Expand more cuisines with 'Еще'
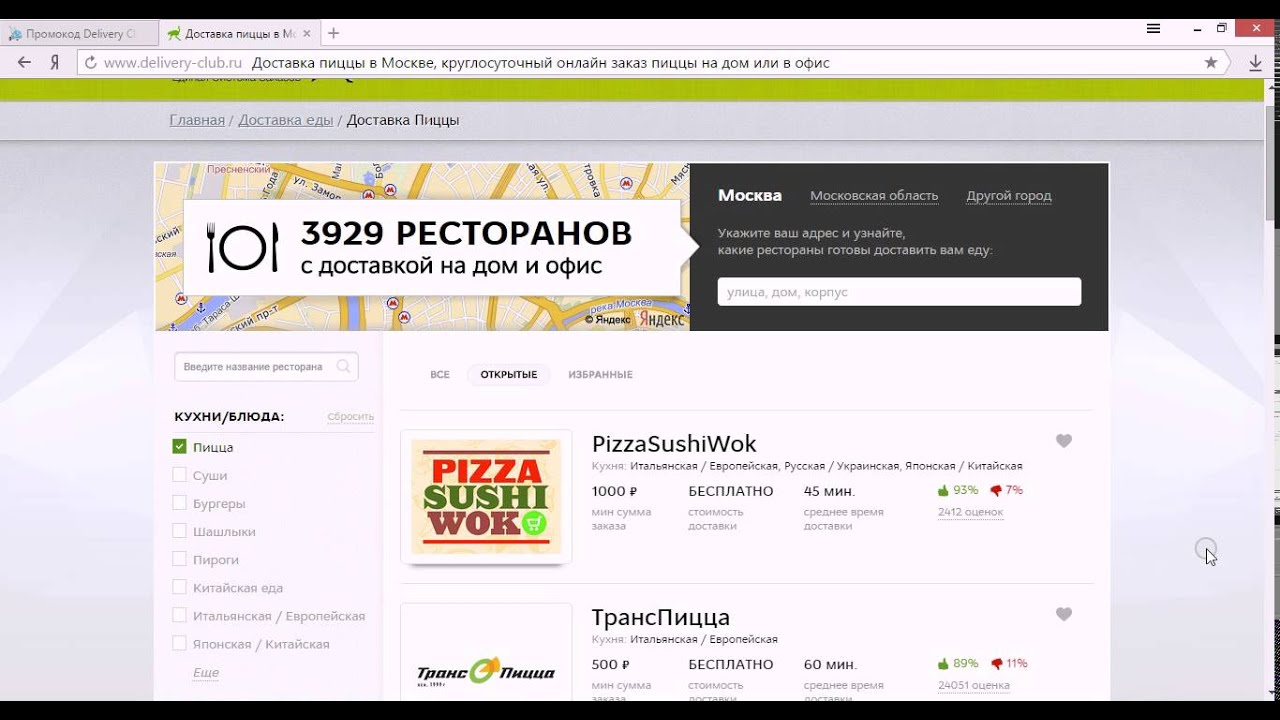Viewport: 1280px width, 720px height. coord(206,672)
